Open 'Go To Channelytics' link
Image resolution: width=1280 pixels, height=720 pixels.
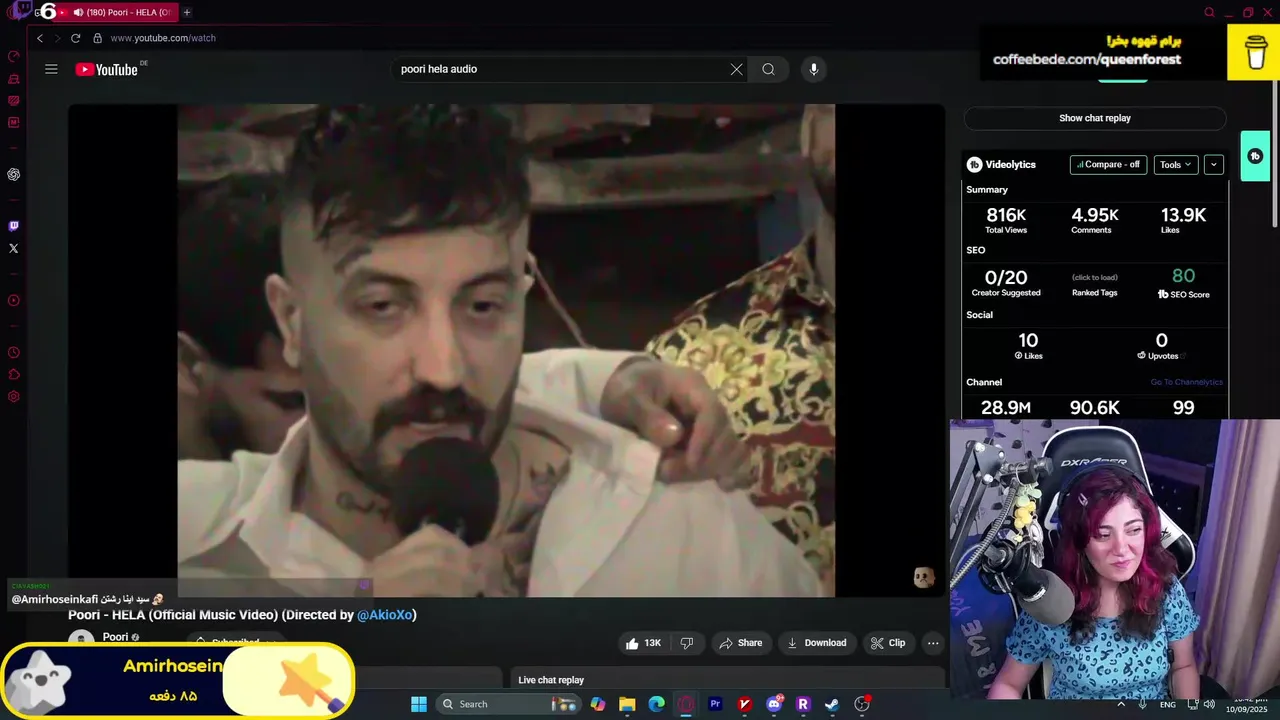[1186, 382]
